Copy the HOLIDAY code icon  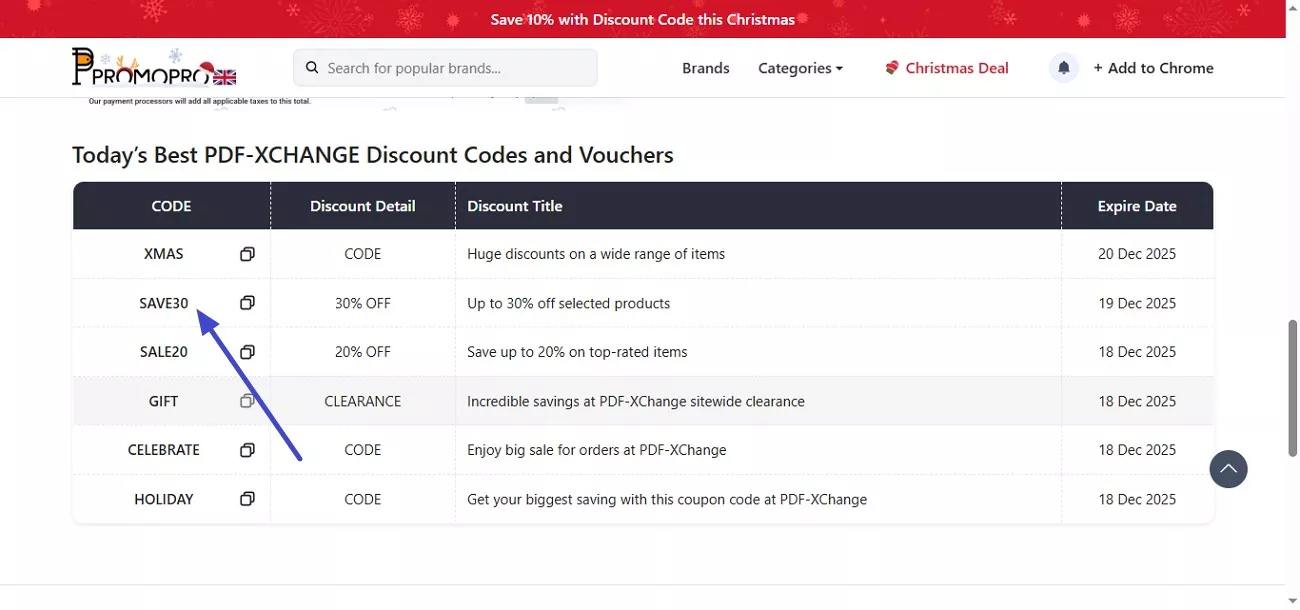click(x=247, y=499)
